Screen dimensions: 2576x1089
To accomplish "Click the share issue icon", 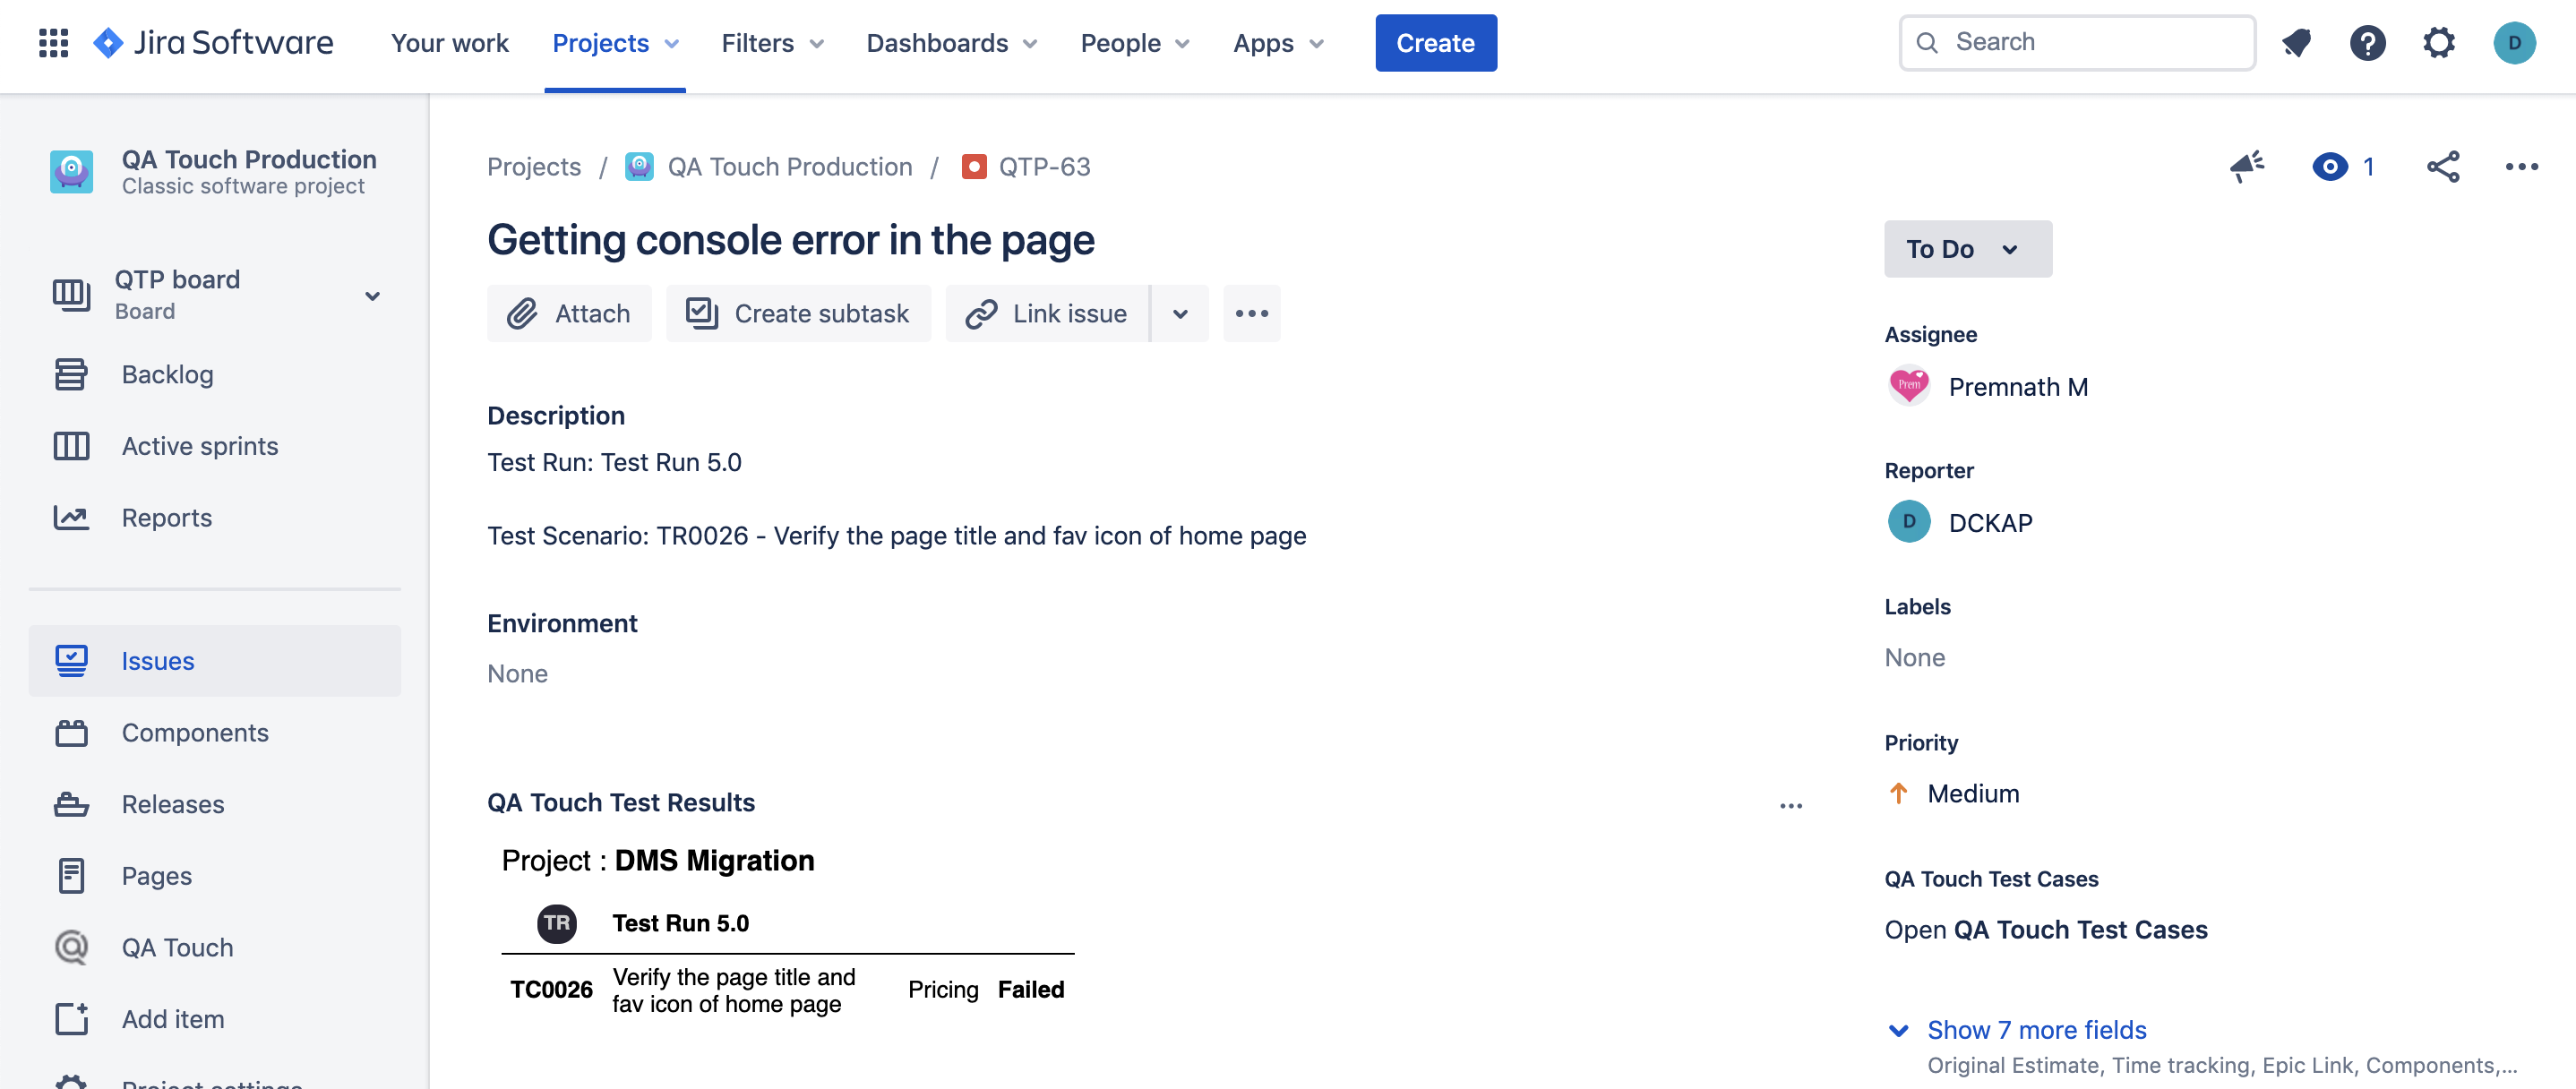I will click(2442, 166).
